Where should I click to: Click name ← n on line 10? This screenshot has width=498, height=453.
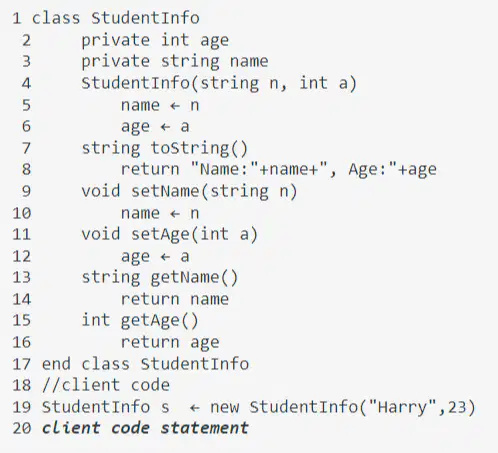pos(160,213)
